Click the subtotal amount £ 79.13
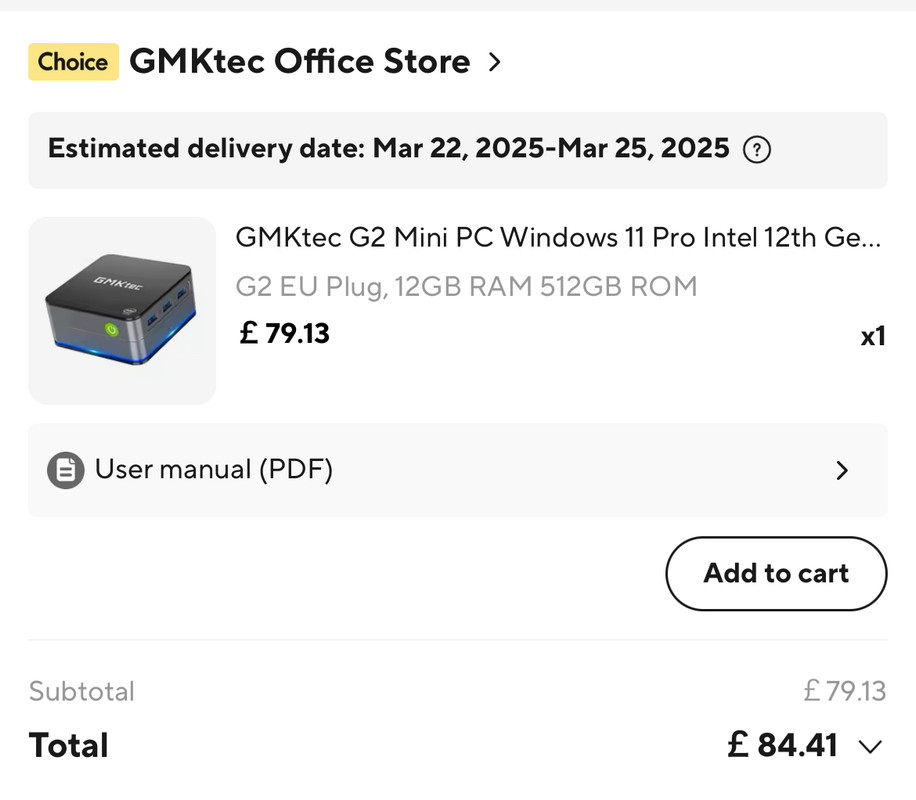Viewport: 916px width, 800px height. [845, 691]
